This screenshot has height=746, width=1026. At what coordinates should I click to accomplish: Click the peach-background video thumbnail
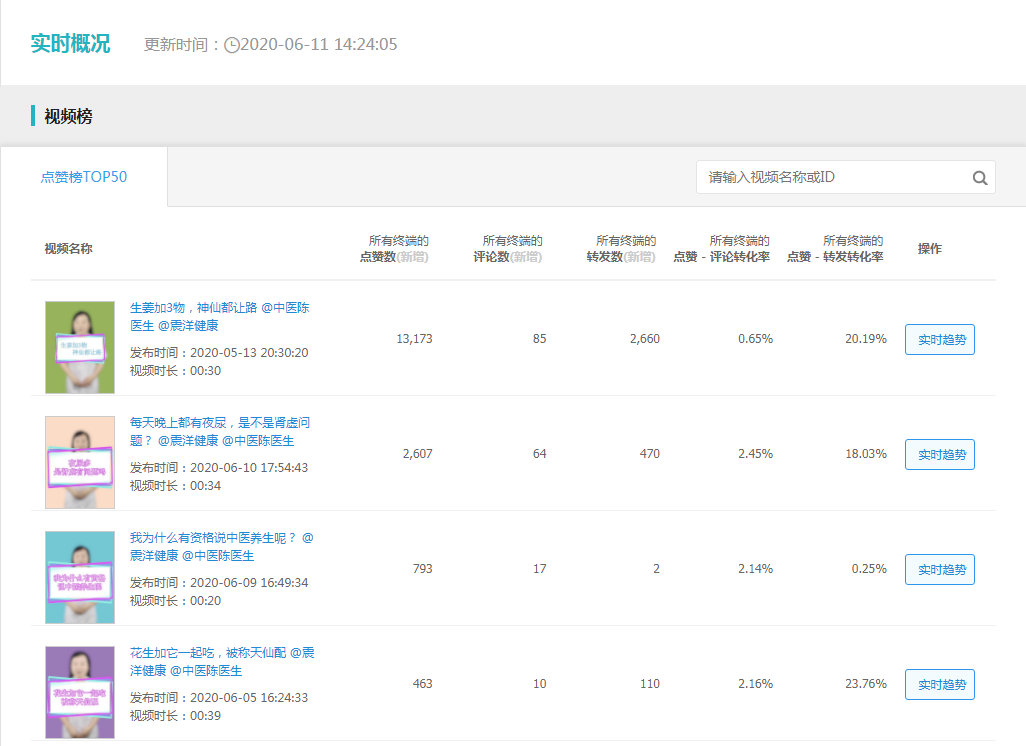pyautogui.click(x=80, y=462)
